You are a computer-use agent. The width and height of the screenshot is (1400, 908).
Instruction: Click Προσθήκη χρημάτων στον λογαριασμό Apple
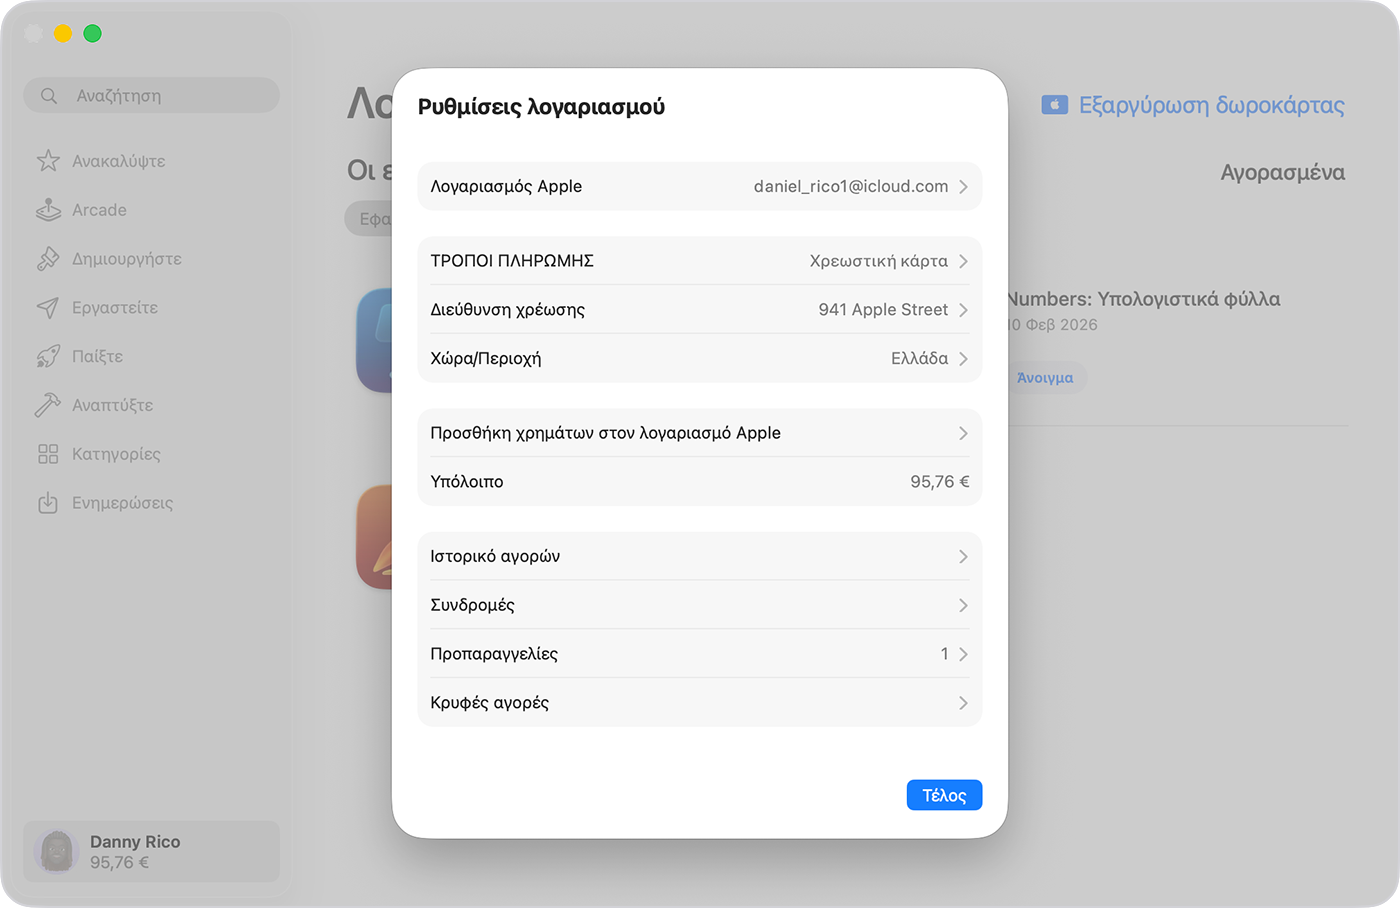click(x=605, y=433)
